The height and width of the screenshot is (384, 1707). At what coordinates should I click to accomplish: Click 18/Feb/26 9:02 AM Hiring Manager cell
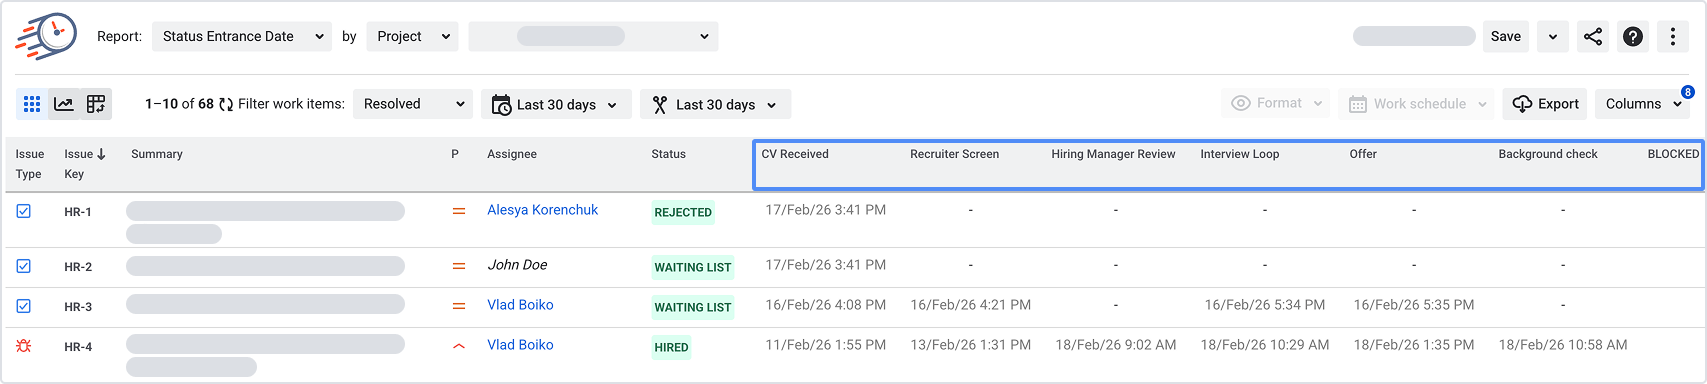pos(1116,345)
